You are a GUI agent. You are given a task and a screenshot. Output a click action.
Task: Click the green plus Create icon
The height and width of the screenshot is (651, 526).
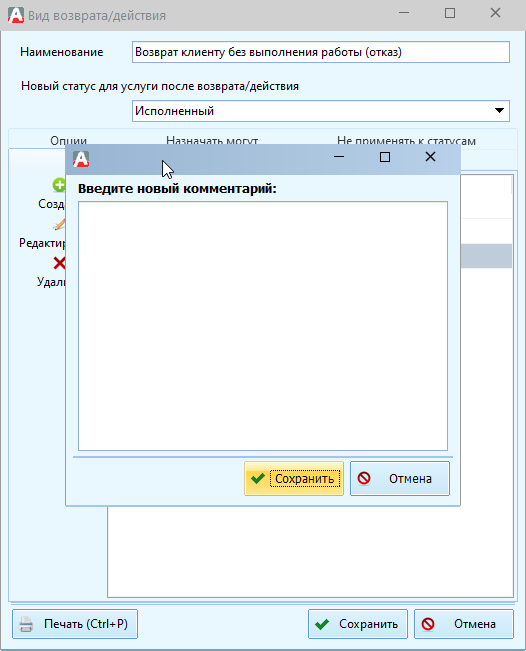click(59, 185)
